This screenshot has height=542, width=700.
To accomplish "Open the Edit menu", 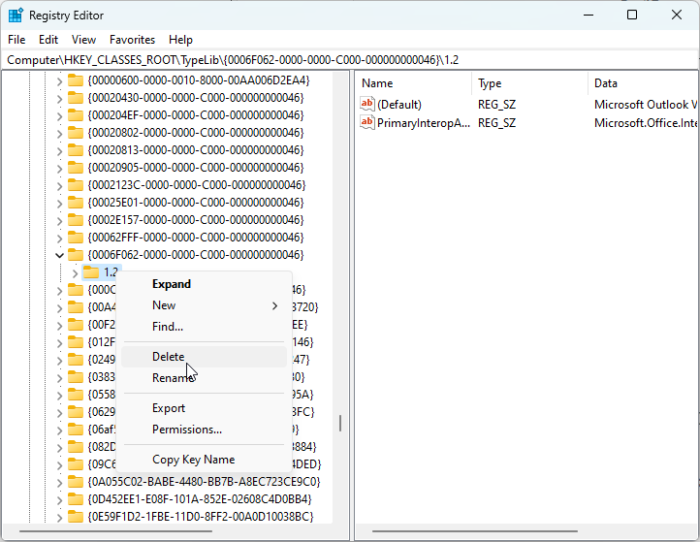I will coord(48,40).
